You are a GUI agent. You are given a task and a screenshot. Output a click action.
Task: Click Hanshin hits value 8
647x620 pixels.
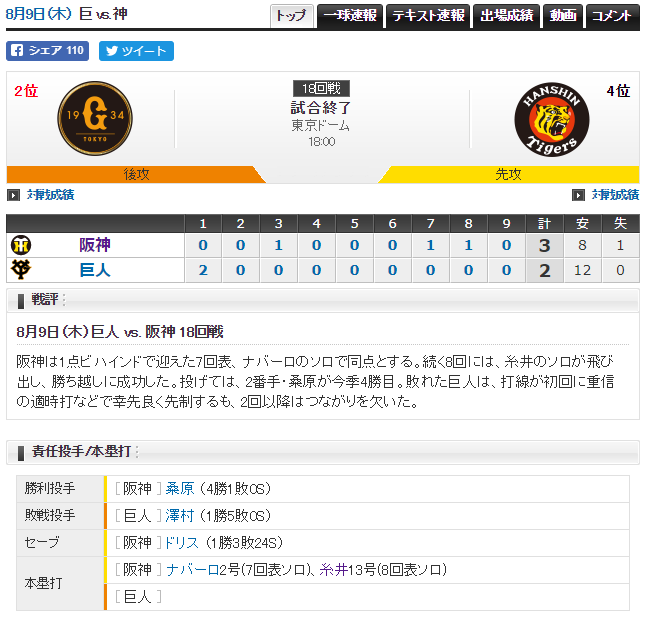tap(582, 245)
